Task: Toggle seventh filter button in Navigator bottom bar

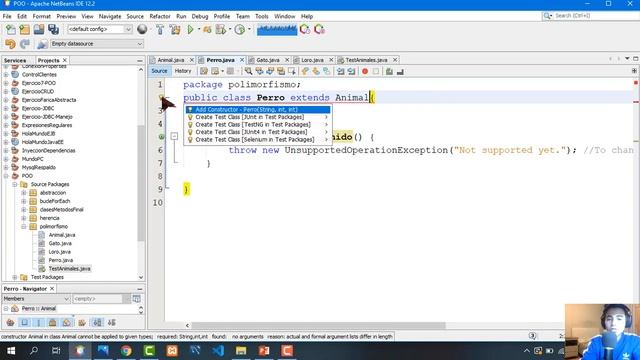Action: coord(97,322)
